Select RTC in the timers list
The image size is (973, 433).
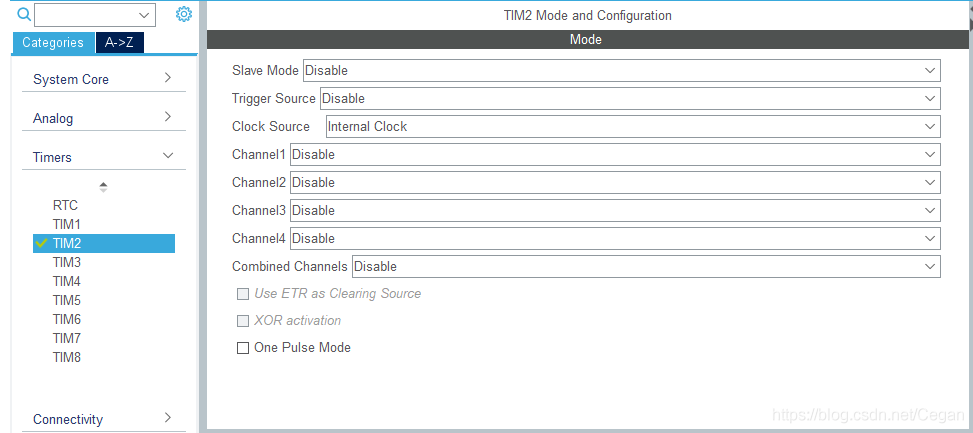pyautogui.click(x=66, y=205)
